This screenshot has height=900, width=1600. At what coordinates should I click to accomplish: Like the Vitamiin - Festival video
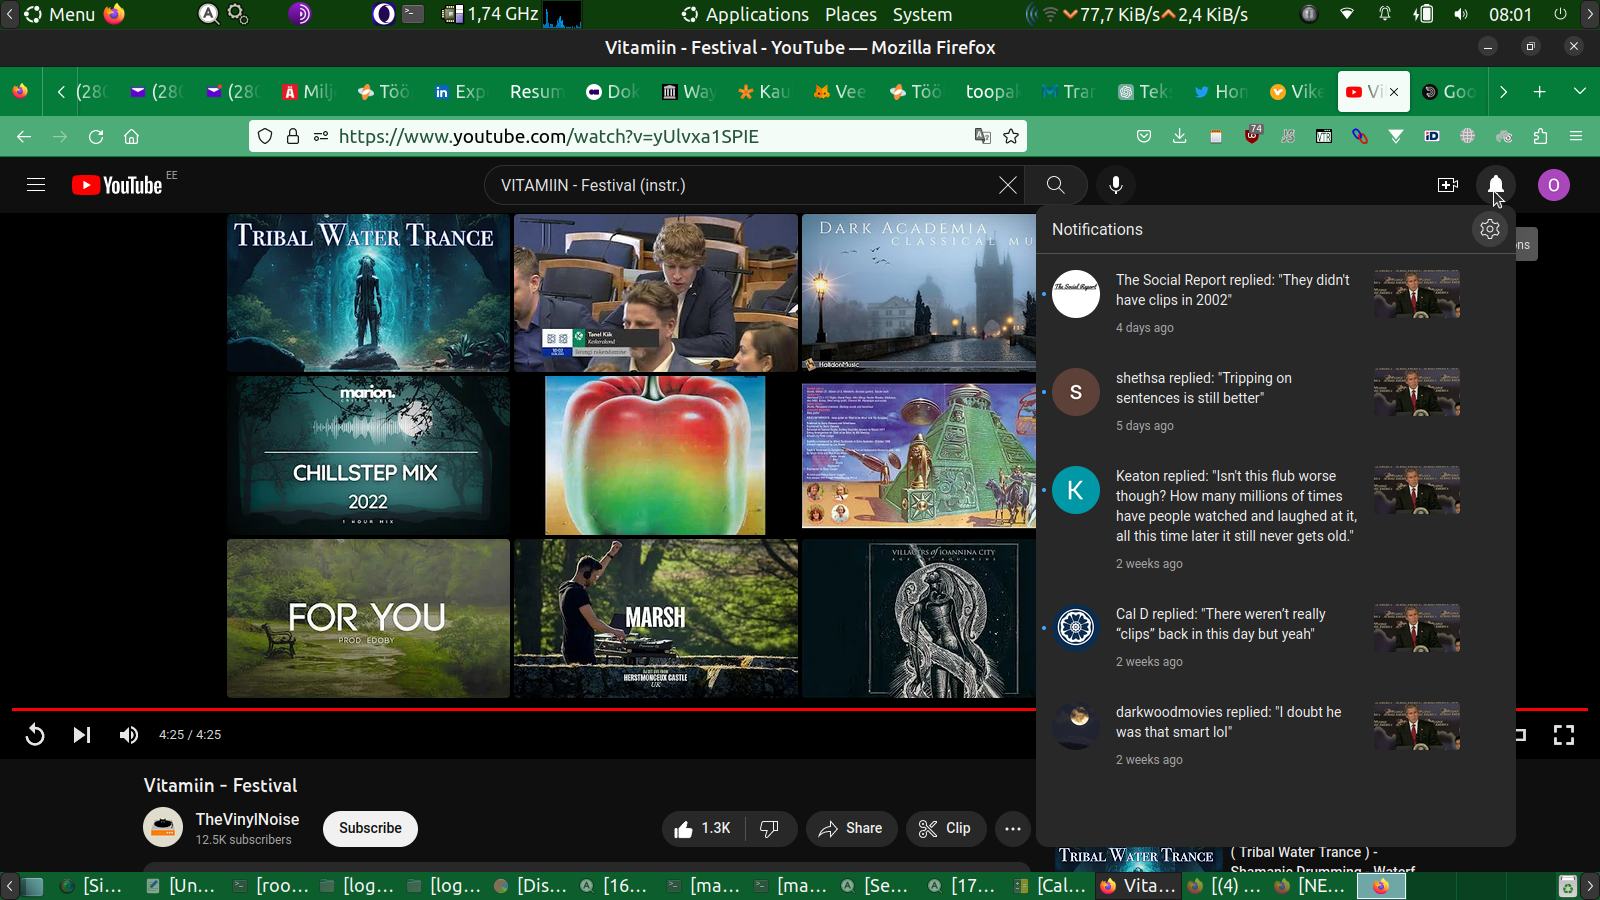point(703,829)
